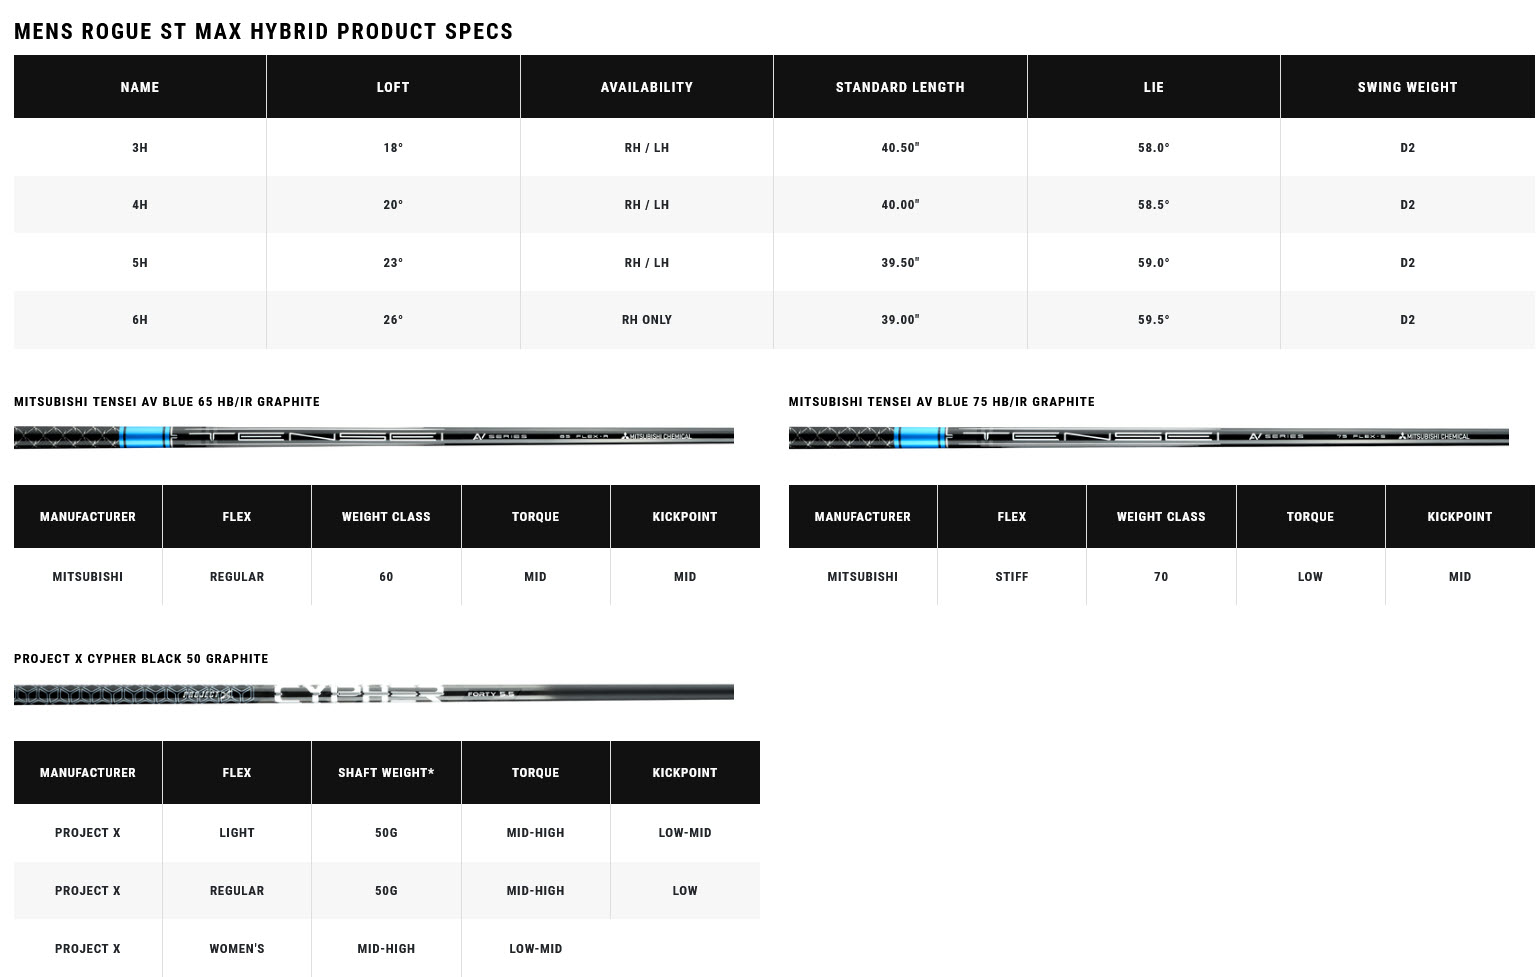Click the Project X Cypher Black 50 title
Viewport: 1540px width, 977px height.
tap(141, 659)
